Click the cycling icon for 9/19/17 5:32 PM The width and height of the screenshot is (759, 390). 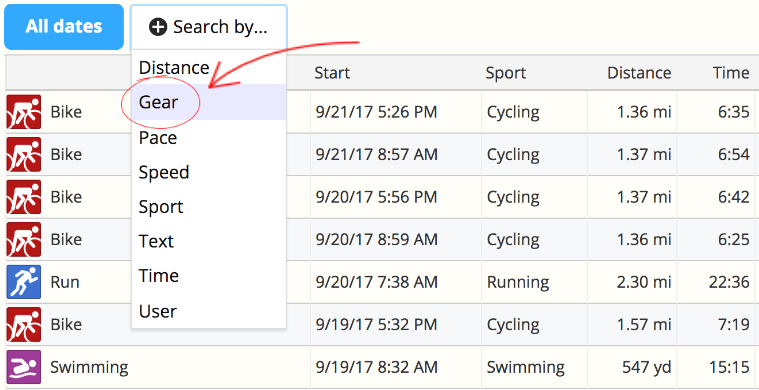click(x=24, y=324)
